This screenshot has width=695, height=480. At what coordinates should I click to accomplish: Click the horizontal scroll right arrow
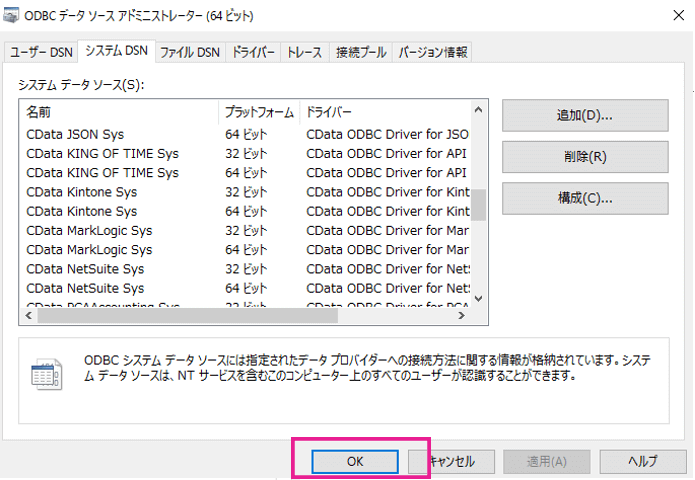tap(461, 316)
